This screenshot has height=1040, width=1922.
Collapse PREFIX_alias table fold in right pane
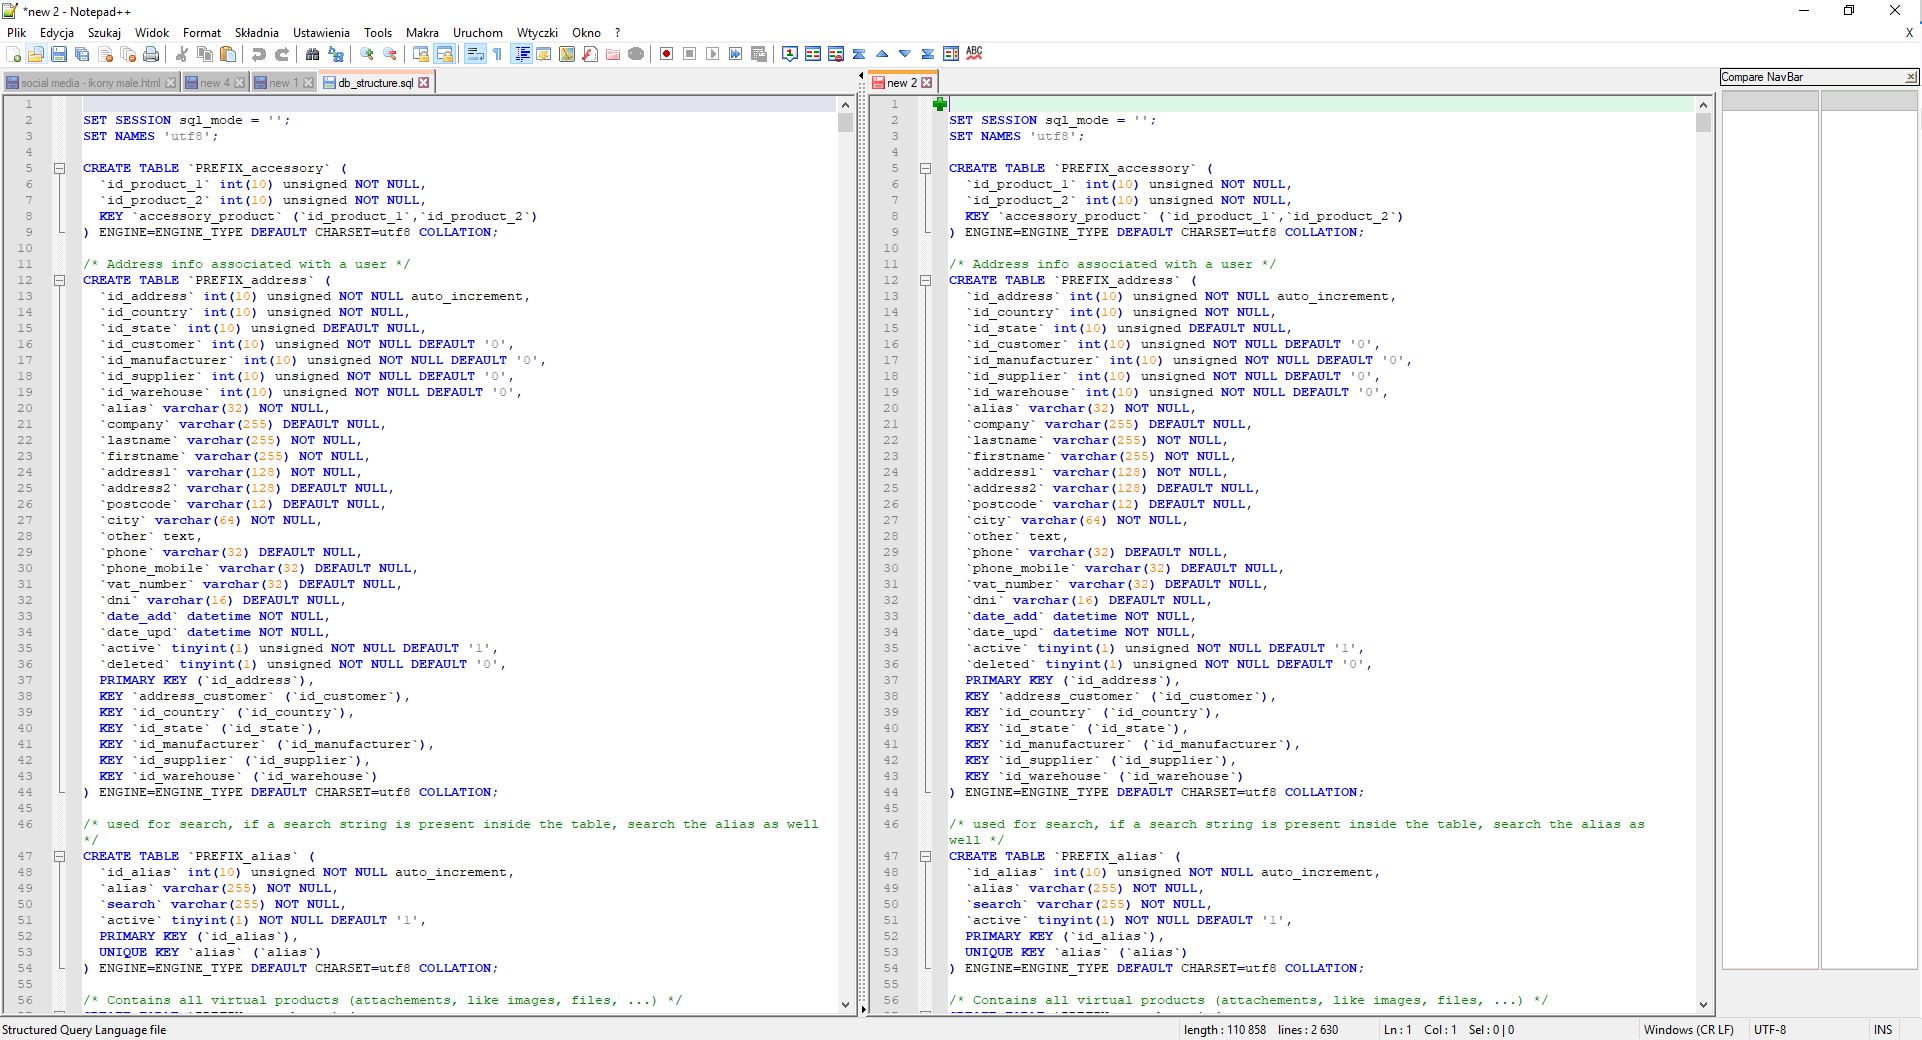[x=925, y=856]
